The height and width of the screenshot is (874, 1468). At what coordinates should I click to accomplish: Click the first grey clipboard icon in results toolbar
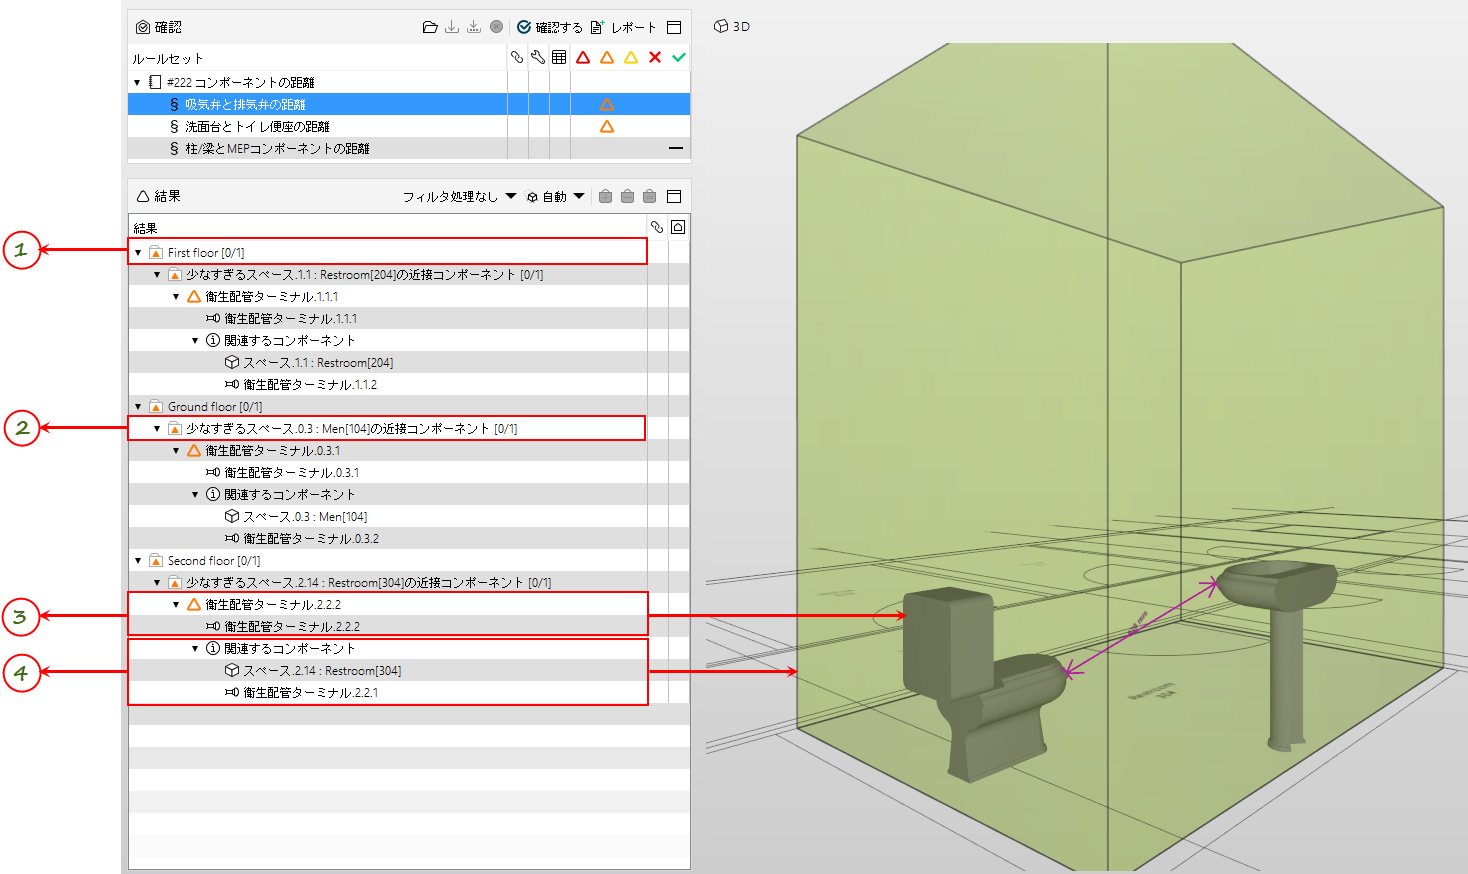coord(605,196)
